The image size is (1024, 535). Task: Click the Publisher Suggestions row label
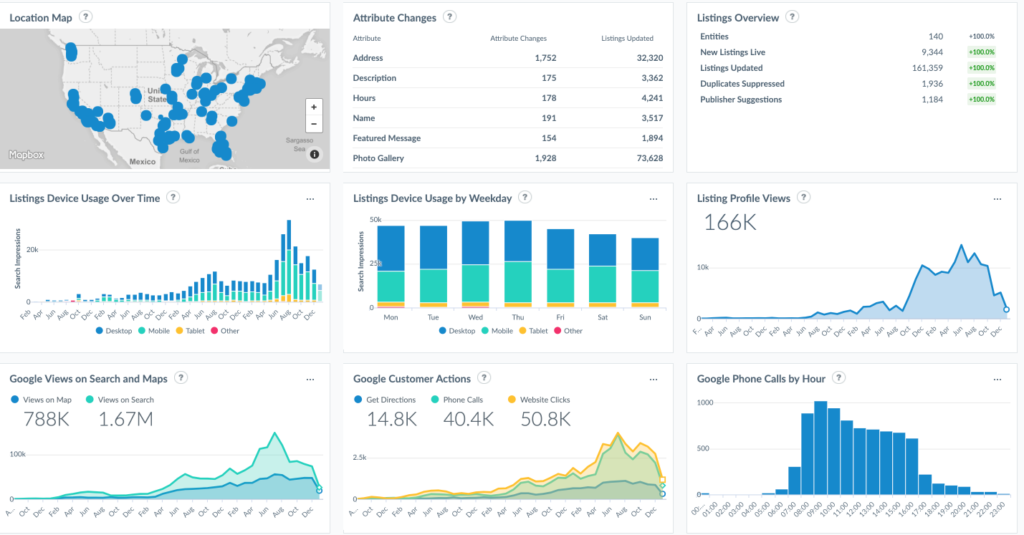pos(741,99)
